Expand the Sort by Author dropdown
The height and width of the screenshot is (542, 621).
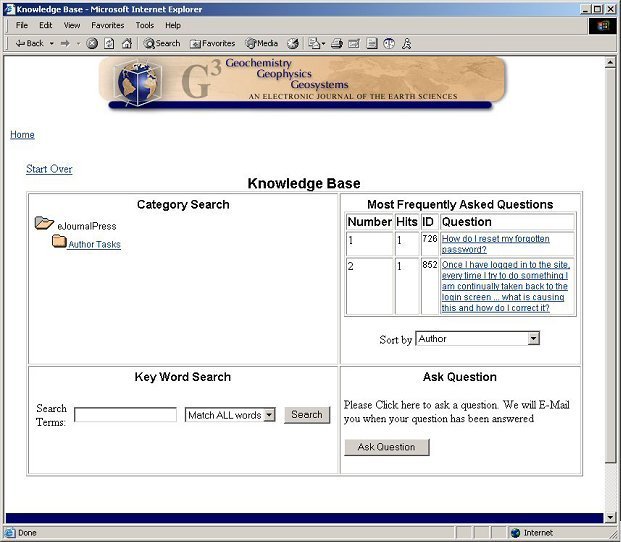pyautogui.click(x=532, y=339)
